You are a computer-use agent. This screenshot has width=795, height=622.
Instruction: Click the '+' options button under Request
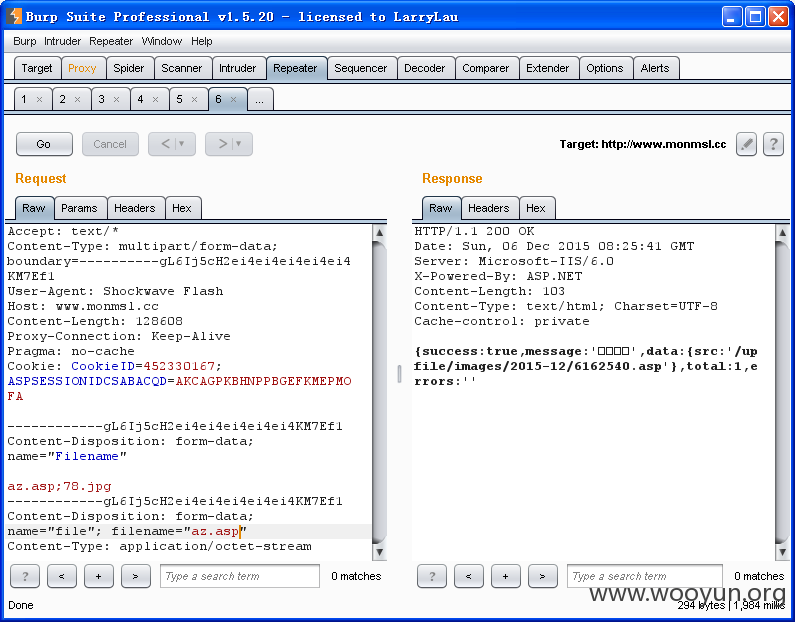[99, 576]
